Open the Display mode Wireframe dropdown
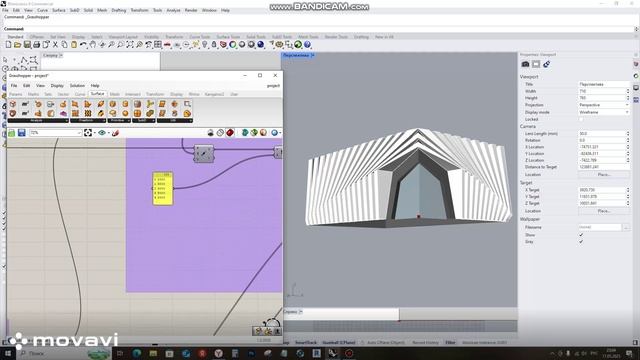640x360 pixels. [x=604, y=112]
